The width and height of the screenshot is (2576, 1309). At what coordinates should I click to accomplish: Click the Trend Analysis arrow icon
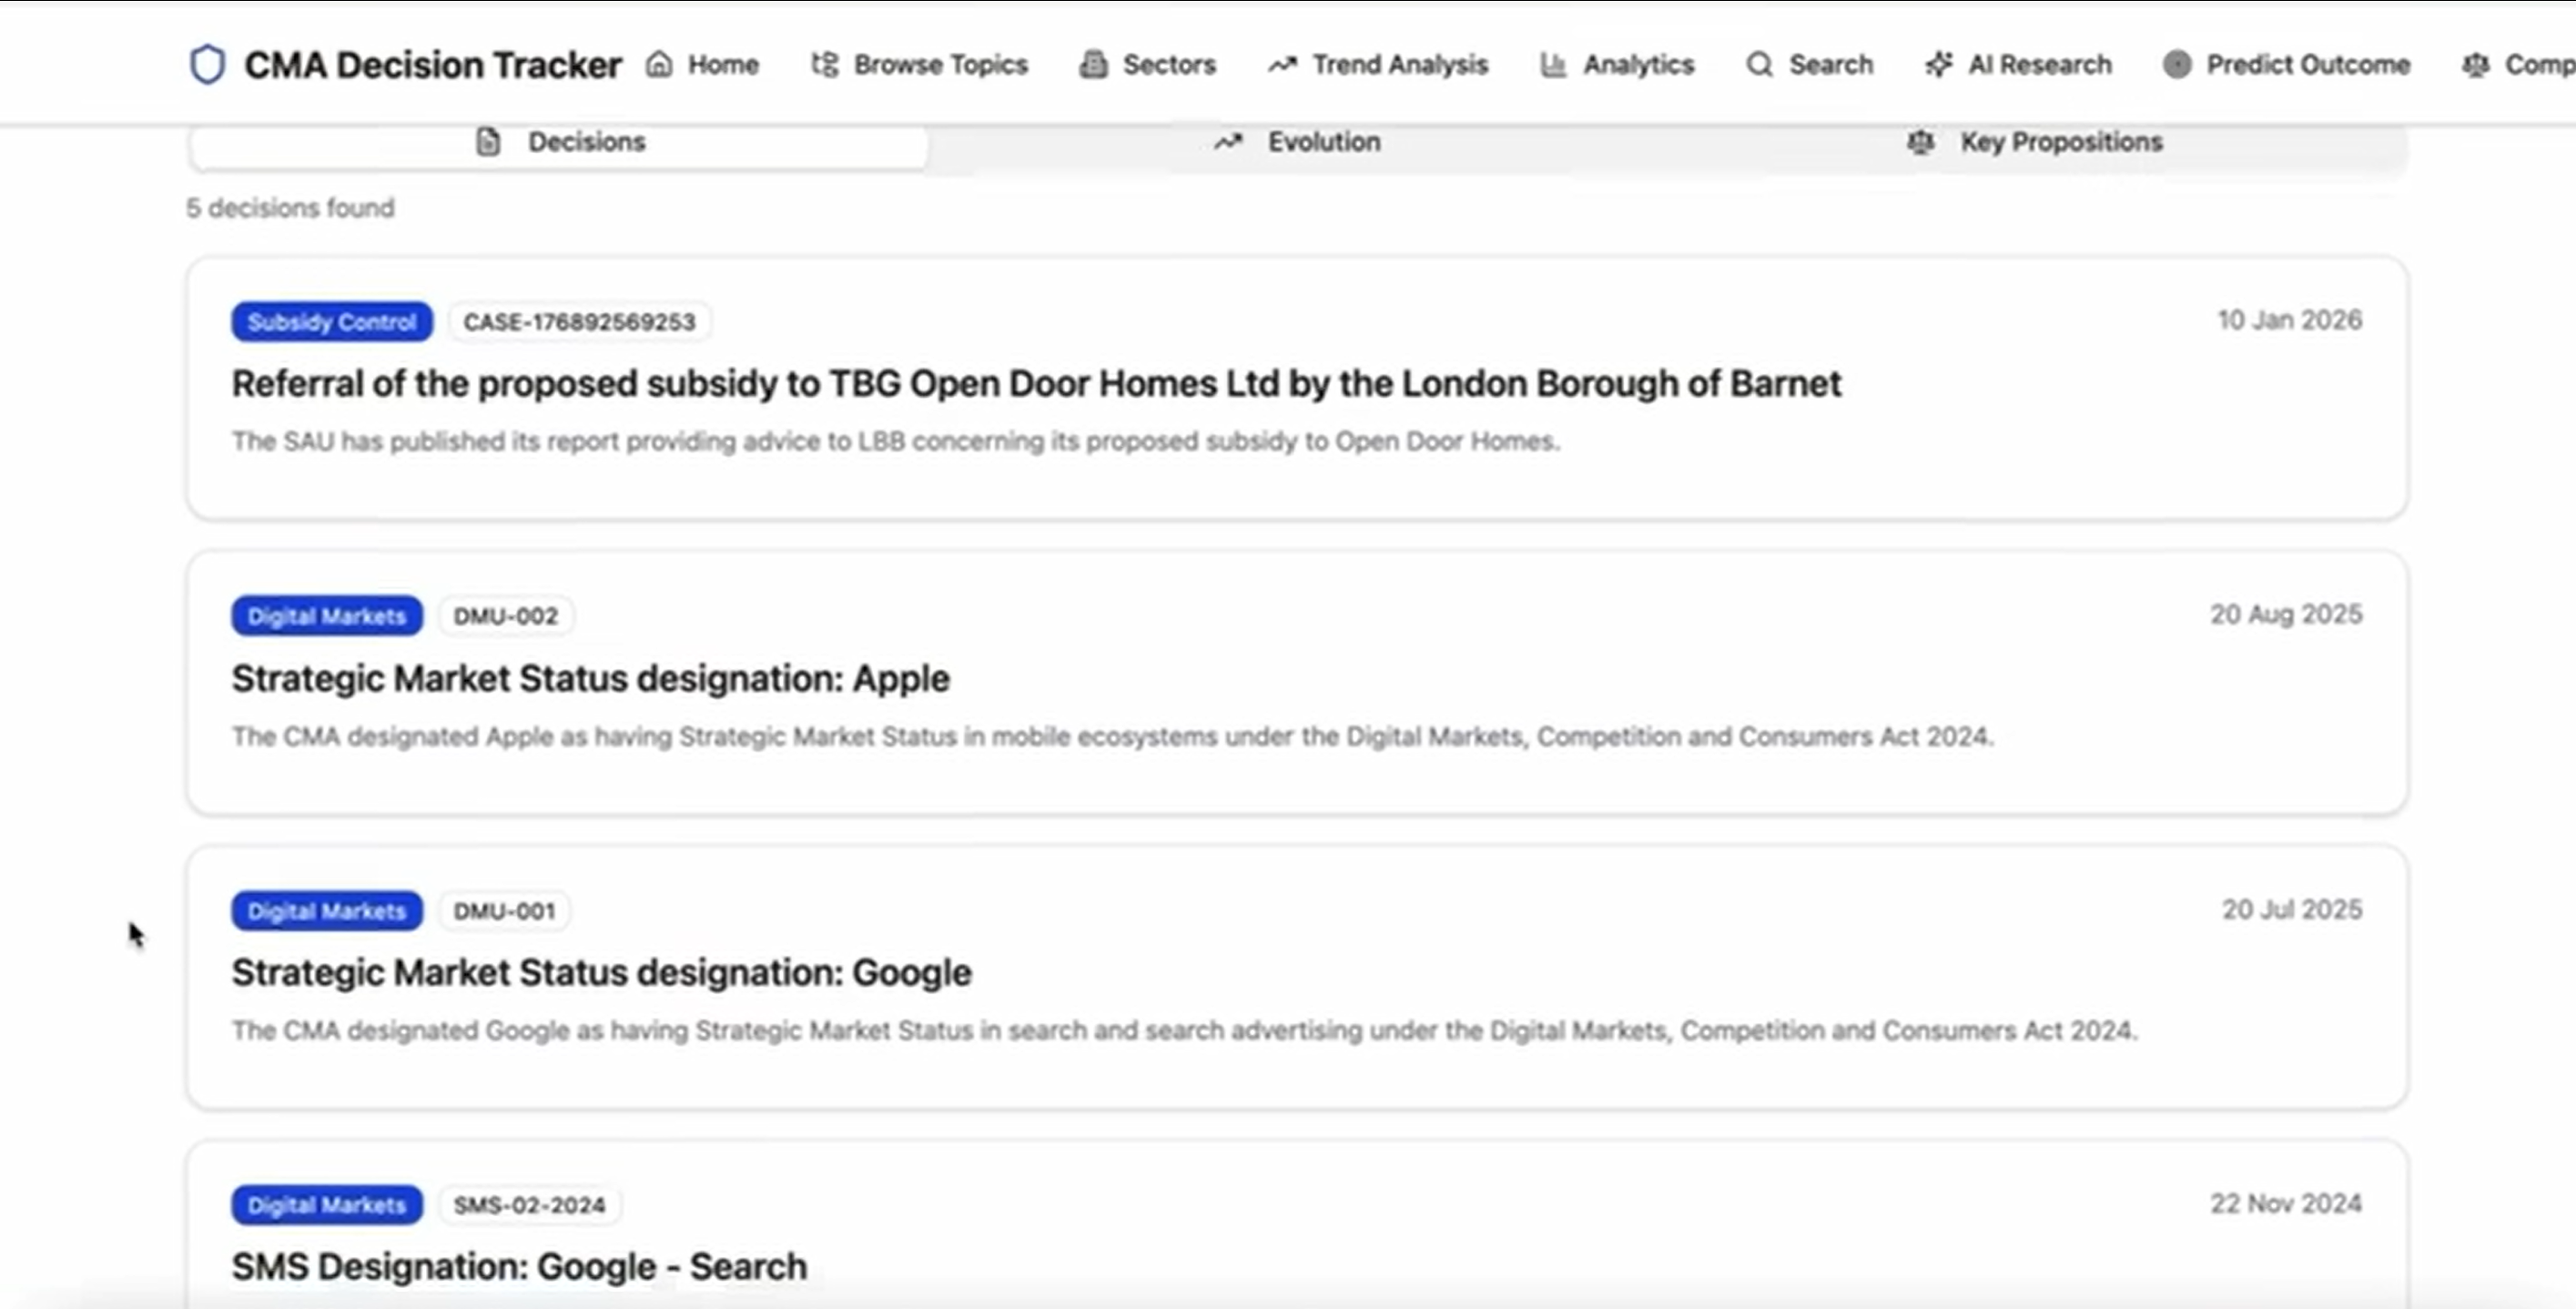click(x=1282, y=65)
